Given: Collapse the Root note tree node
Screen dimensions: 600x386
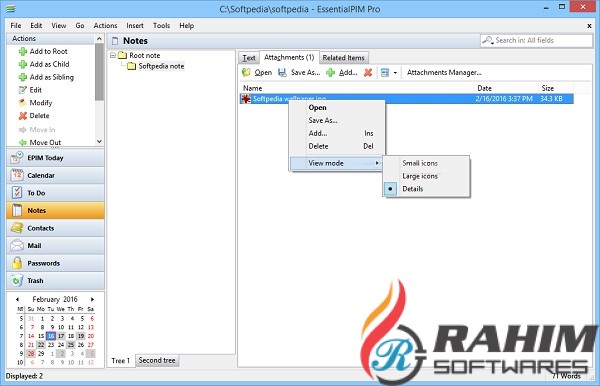Looking at the screenshot, I should click(x=113, y=55).
